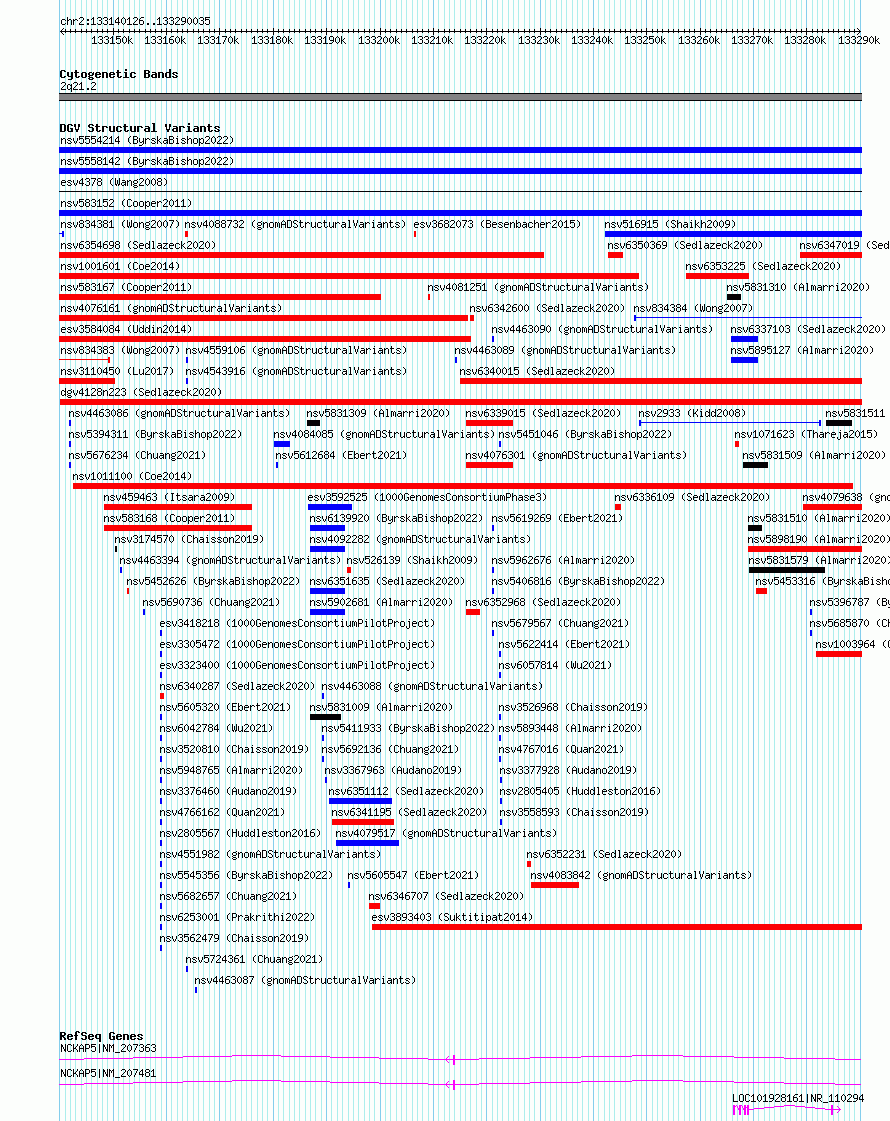Click nsv1011100 (Coe2014) label

click(132, 476)
